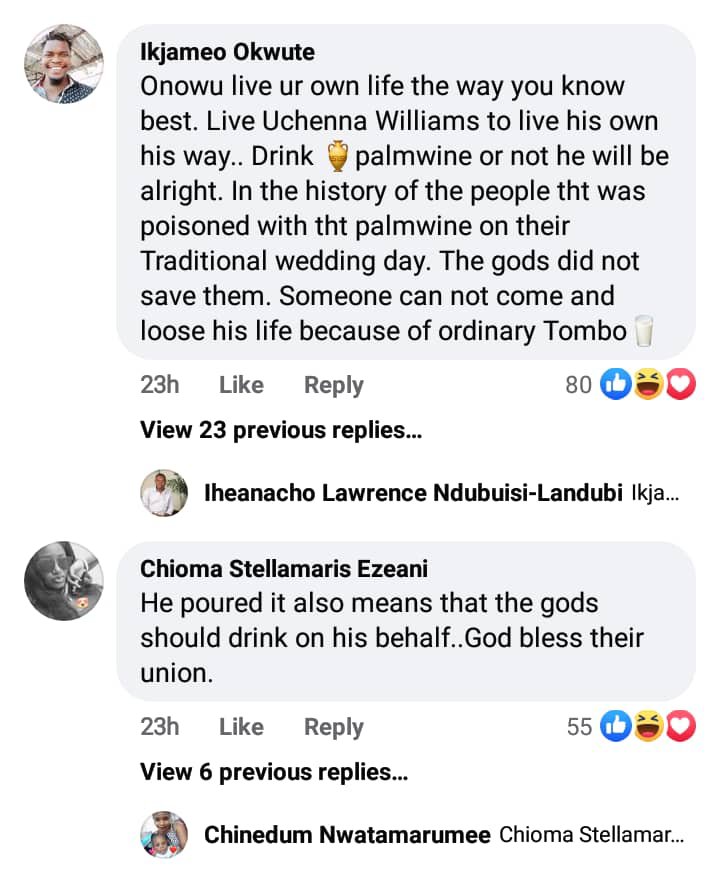Click Chinedum Nwatamarumee's reply avatar
Image resolution: width=720 pixels, height=873 pixels.
pyautogui.click(x=164, y=835)
